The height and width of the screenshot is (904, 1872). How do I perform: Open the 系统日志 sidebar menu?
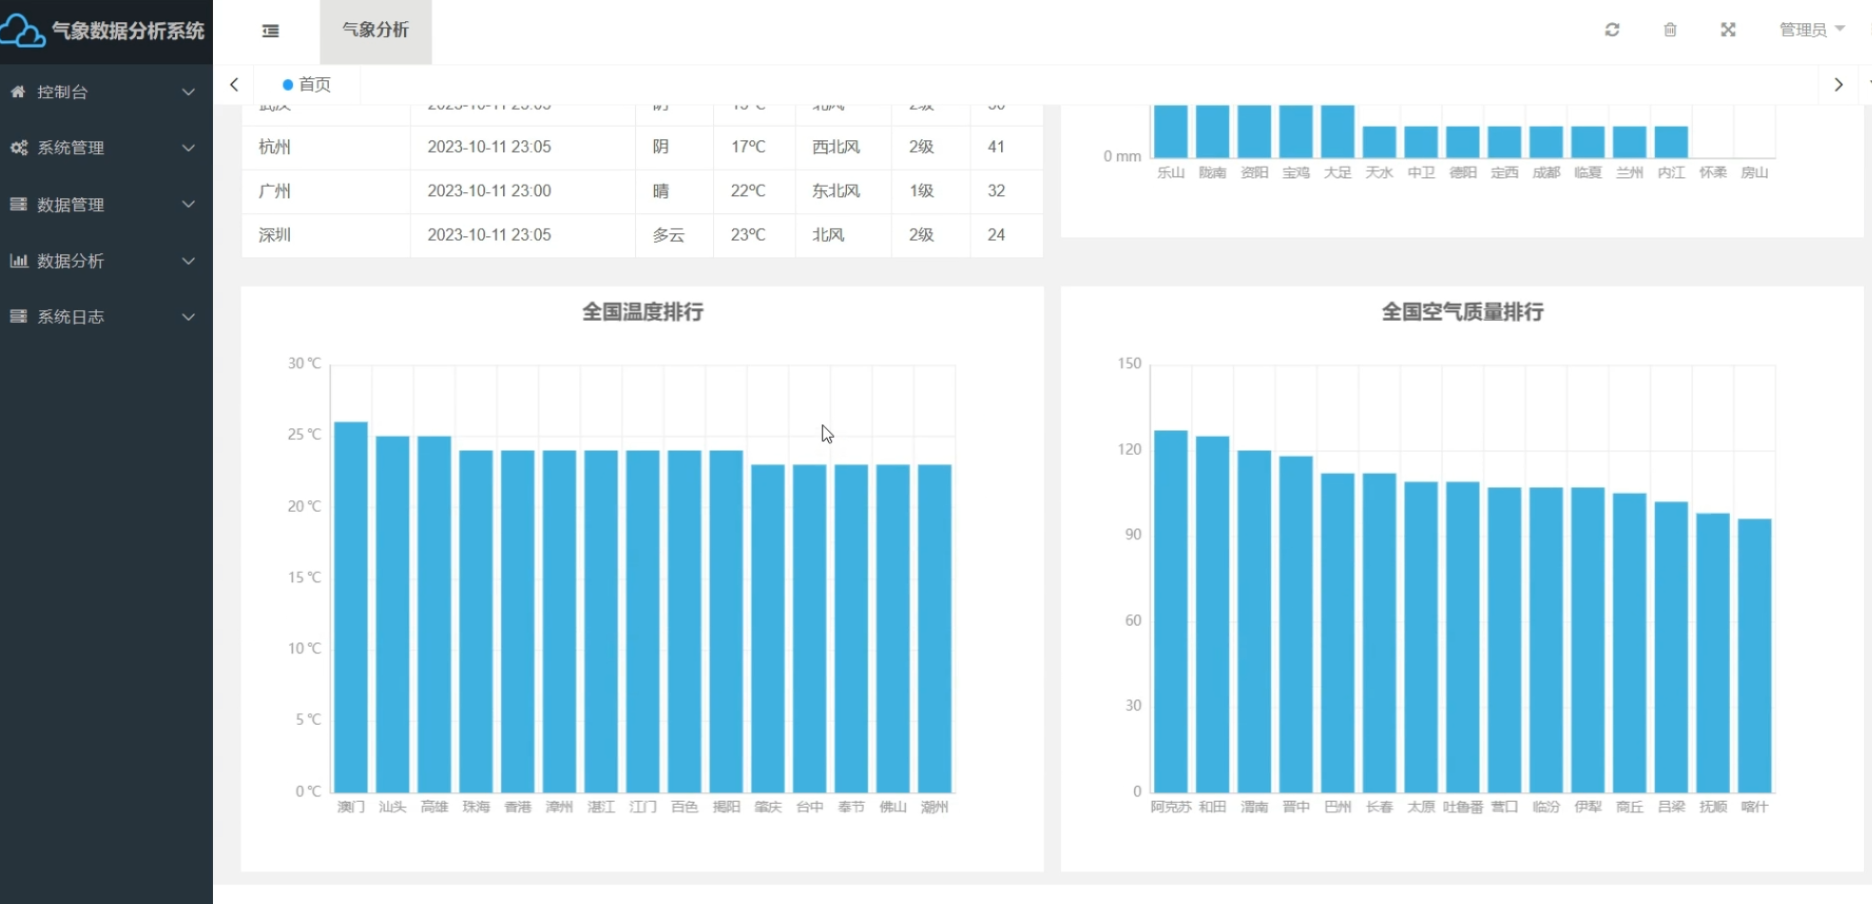tap(106, 317)
